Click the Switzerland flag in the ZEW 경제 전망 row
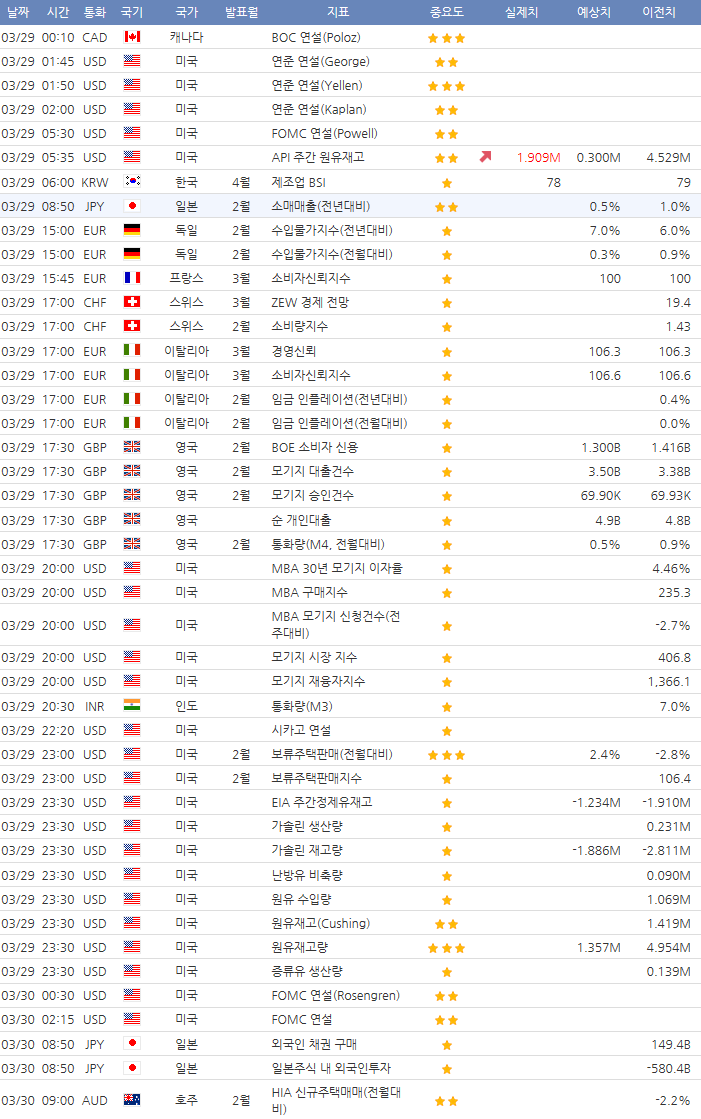Screen dimensions: 701x1119 point(132,302)
